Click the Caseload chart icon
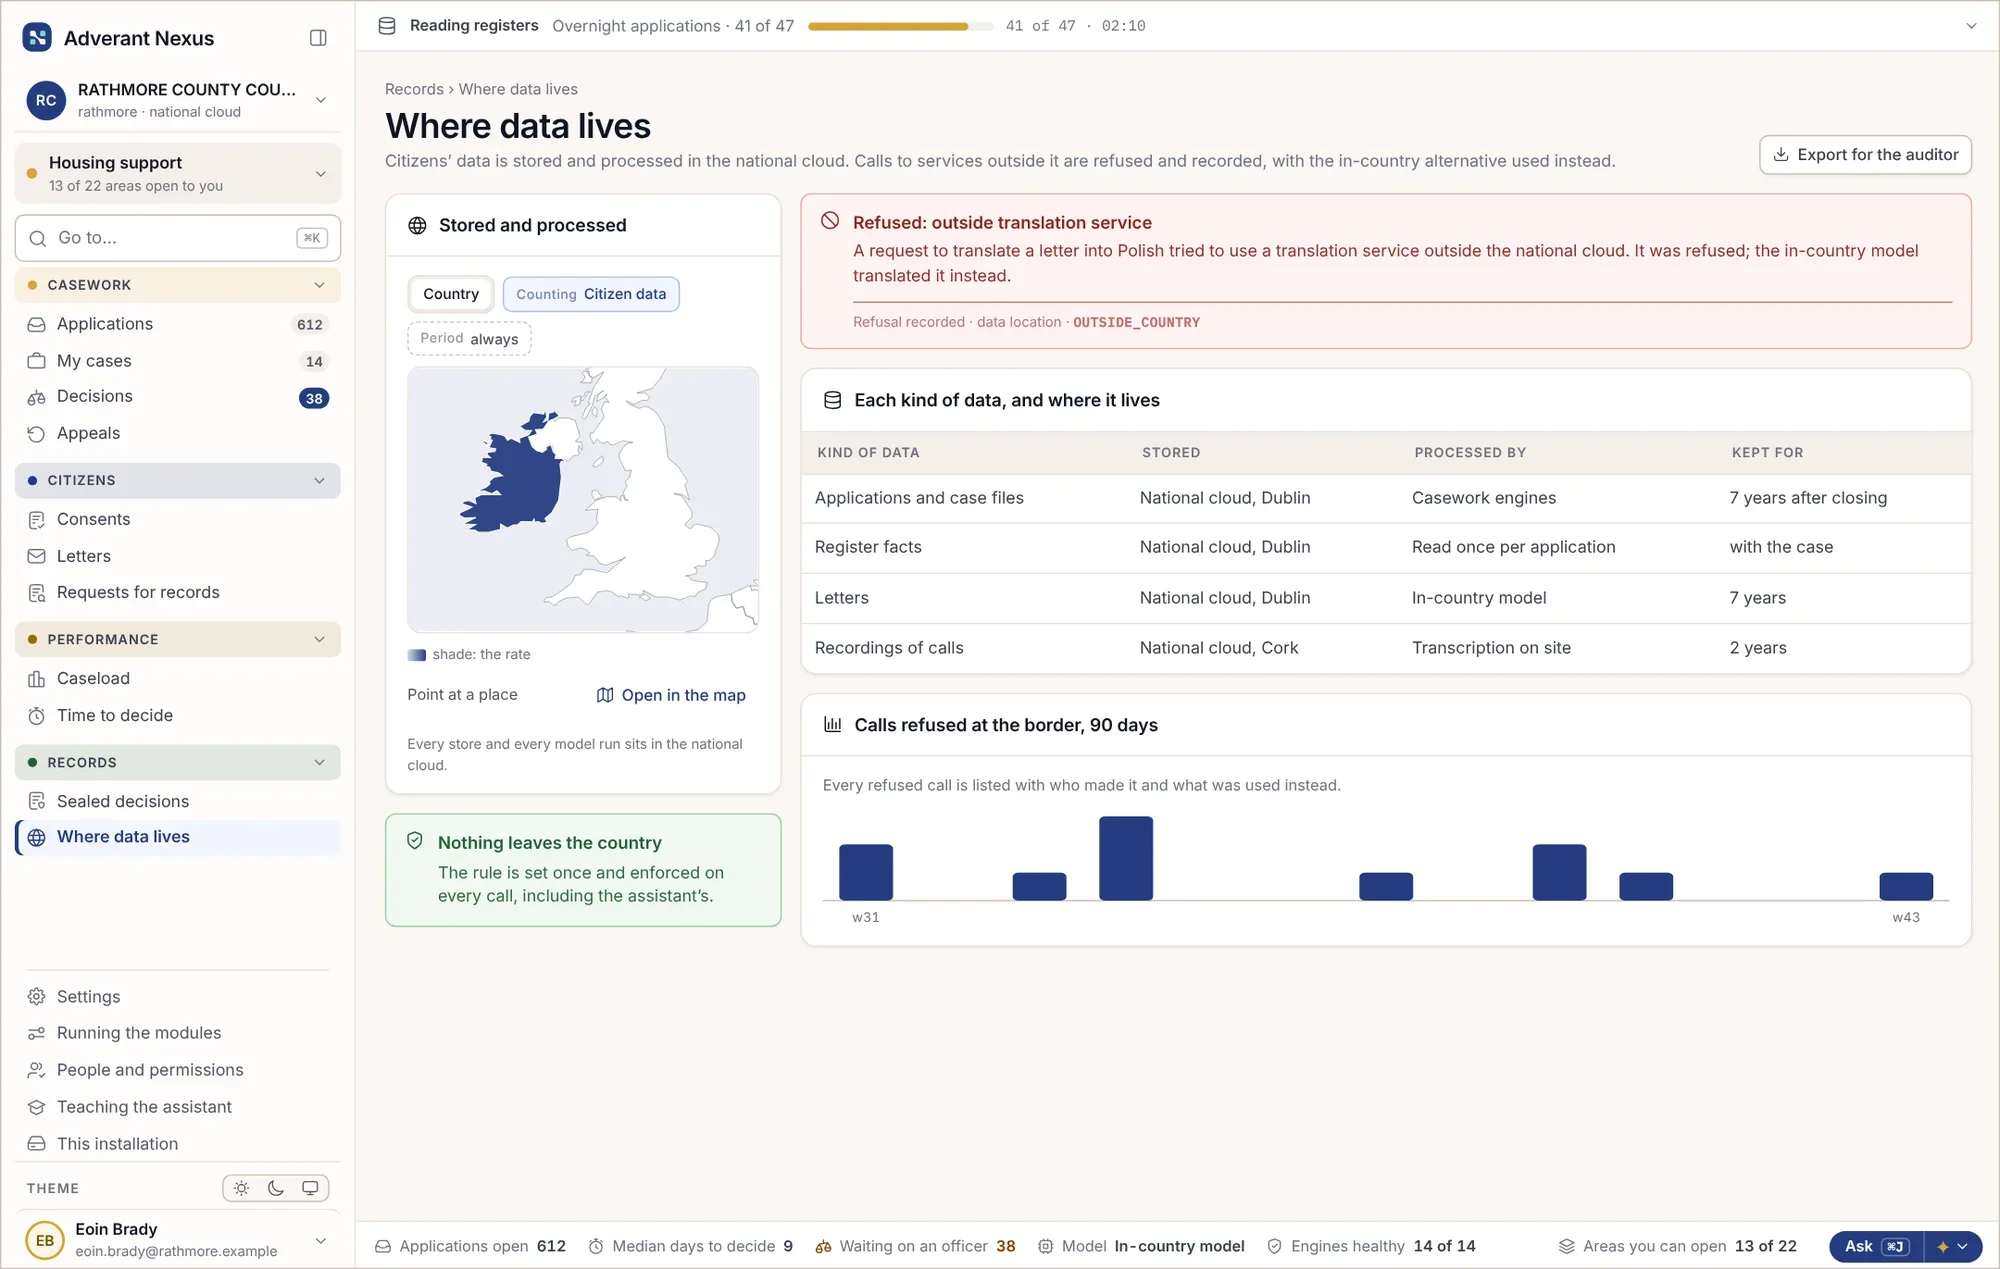 [x=36, y=679]
